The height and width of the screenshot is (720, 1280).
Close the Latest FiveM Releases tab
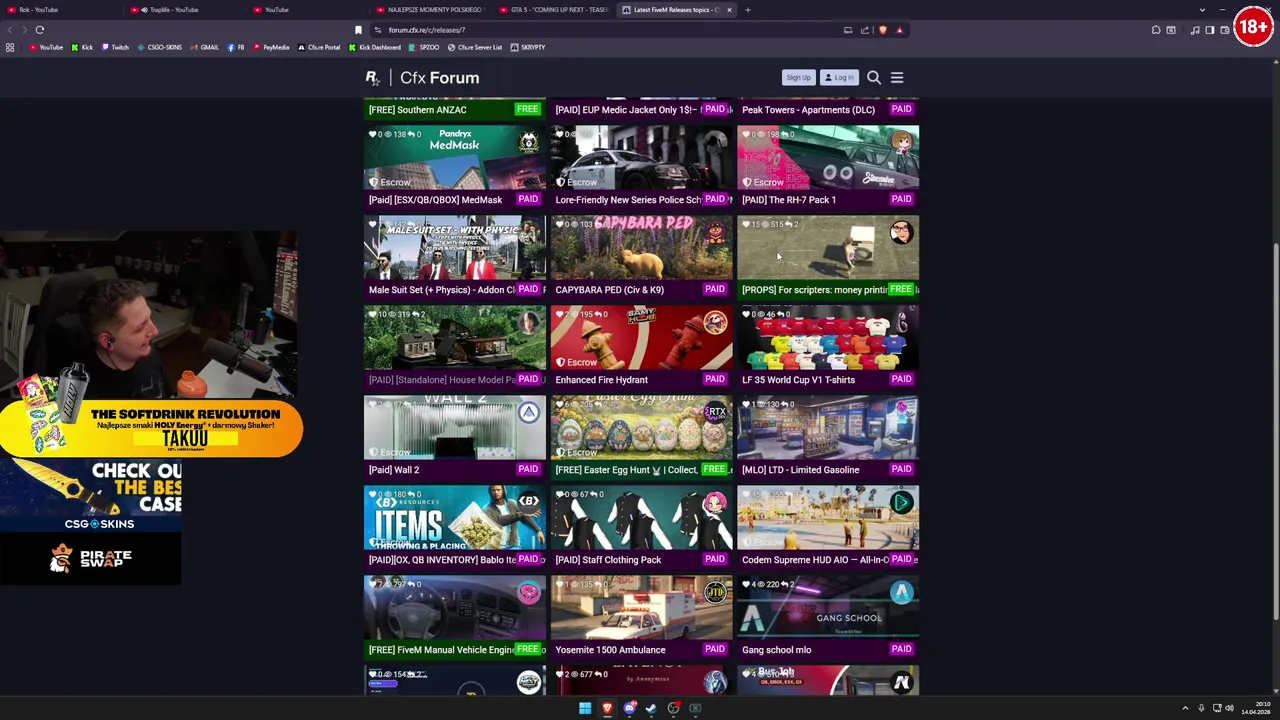pyautogui.click(x=729, y=9)
